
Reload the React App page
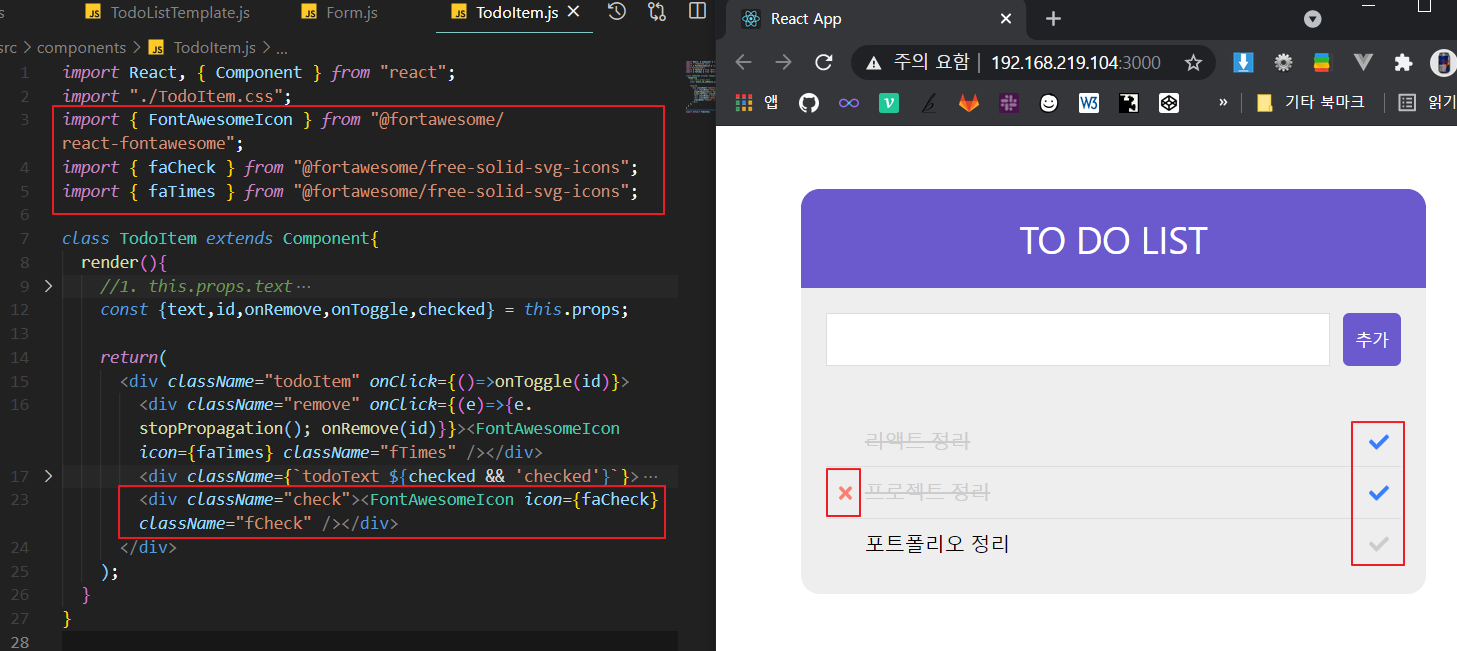[x=824, y=62]
